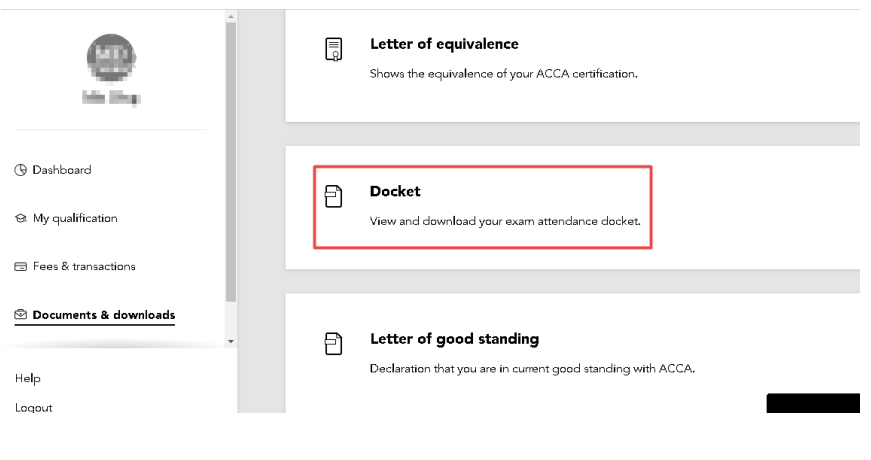
Task: Click the Letter of good standing icon
Action: [x=334, y=345]
